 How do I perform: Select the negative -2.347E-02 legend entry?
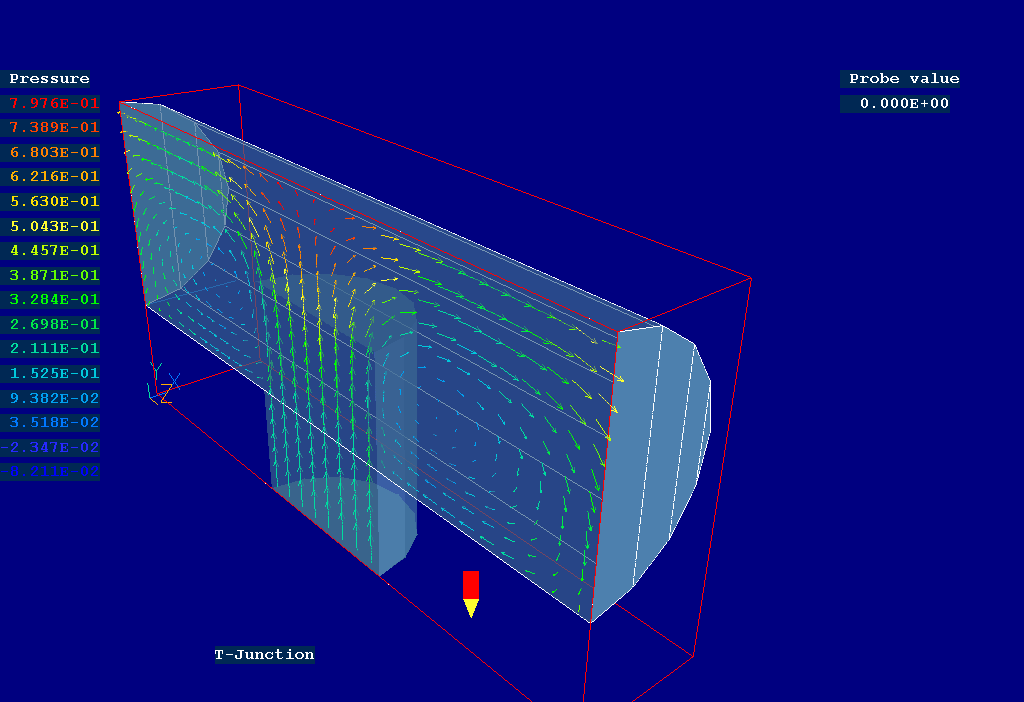54,447
